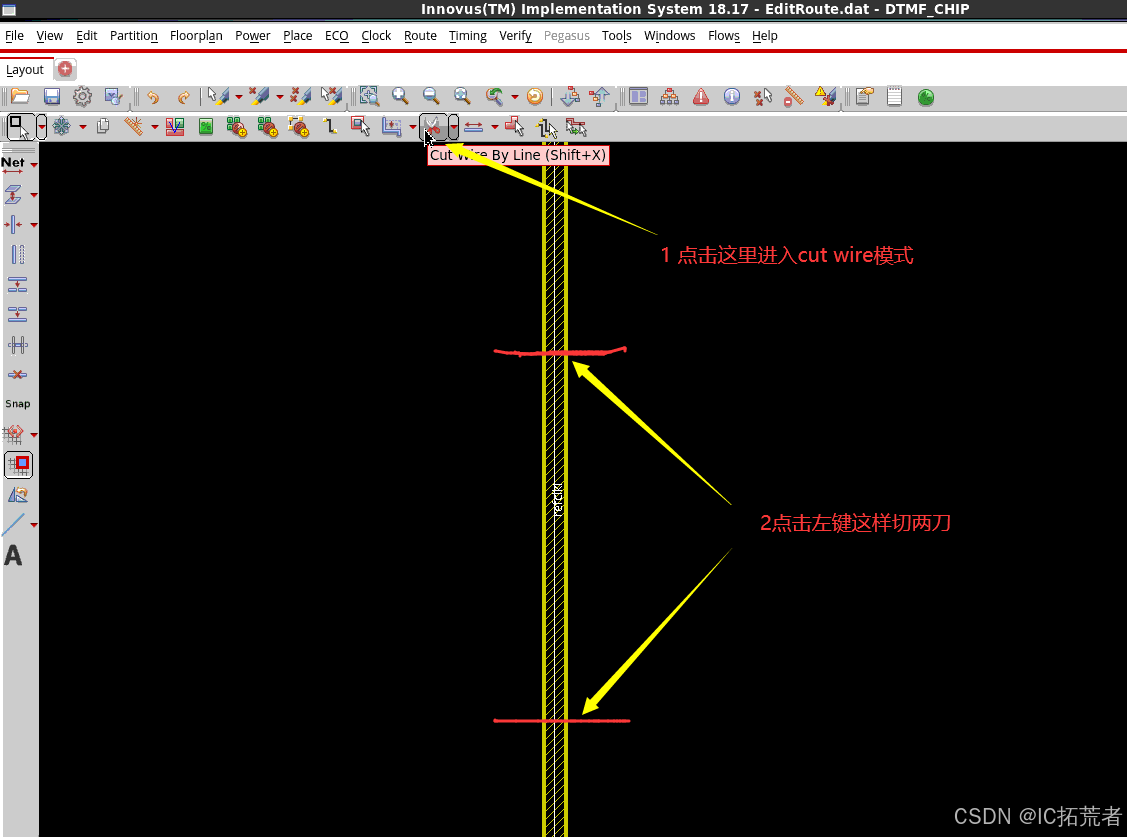The height and width of the screenshot is (837, 1127).
Task: Open the ECO menu
Action: point(336,35)
